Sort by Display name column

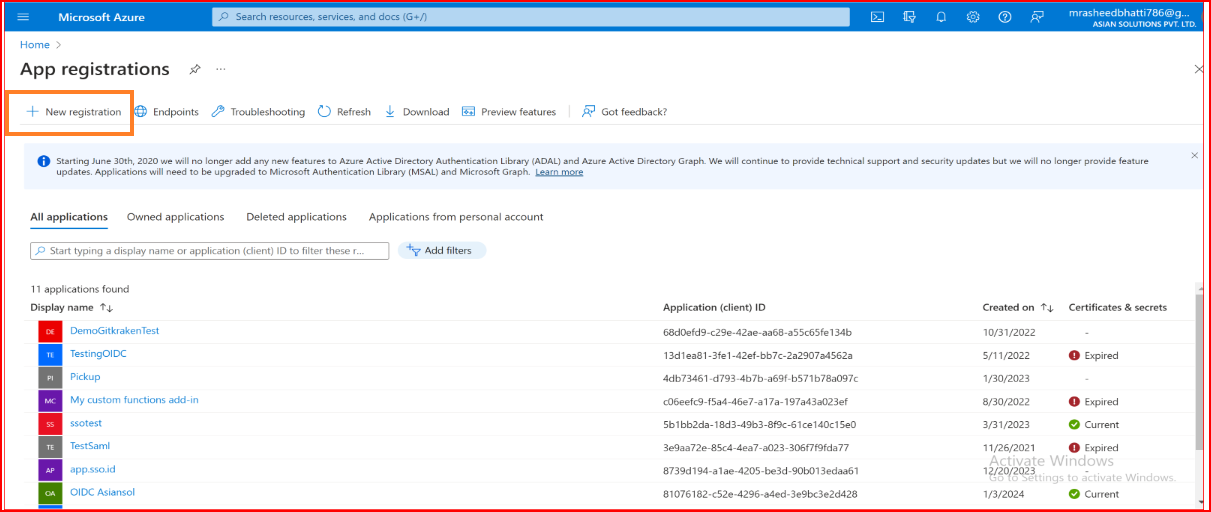[x=72, y=308]
